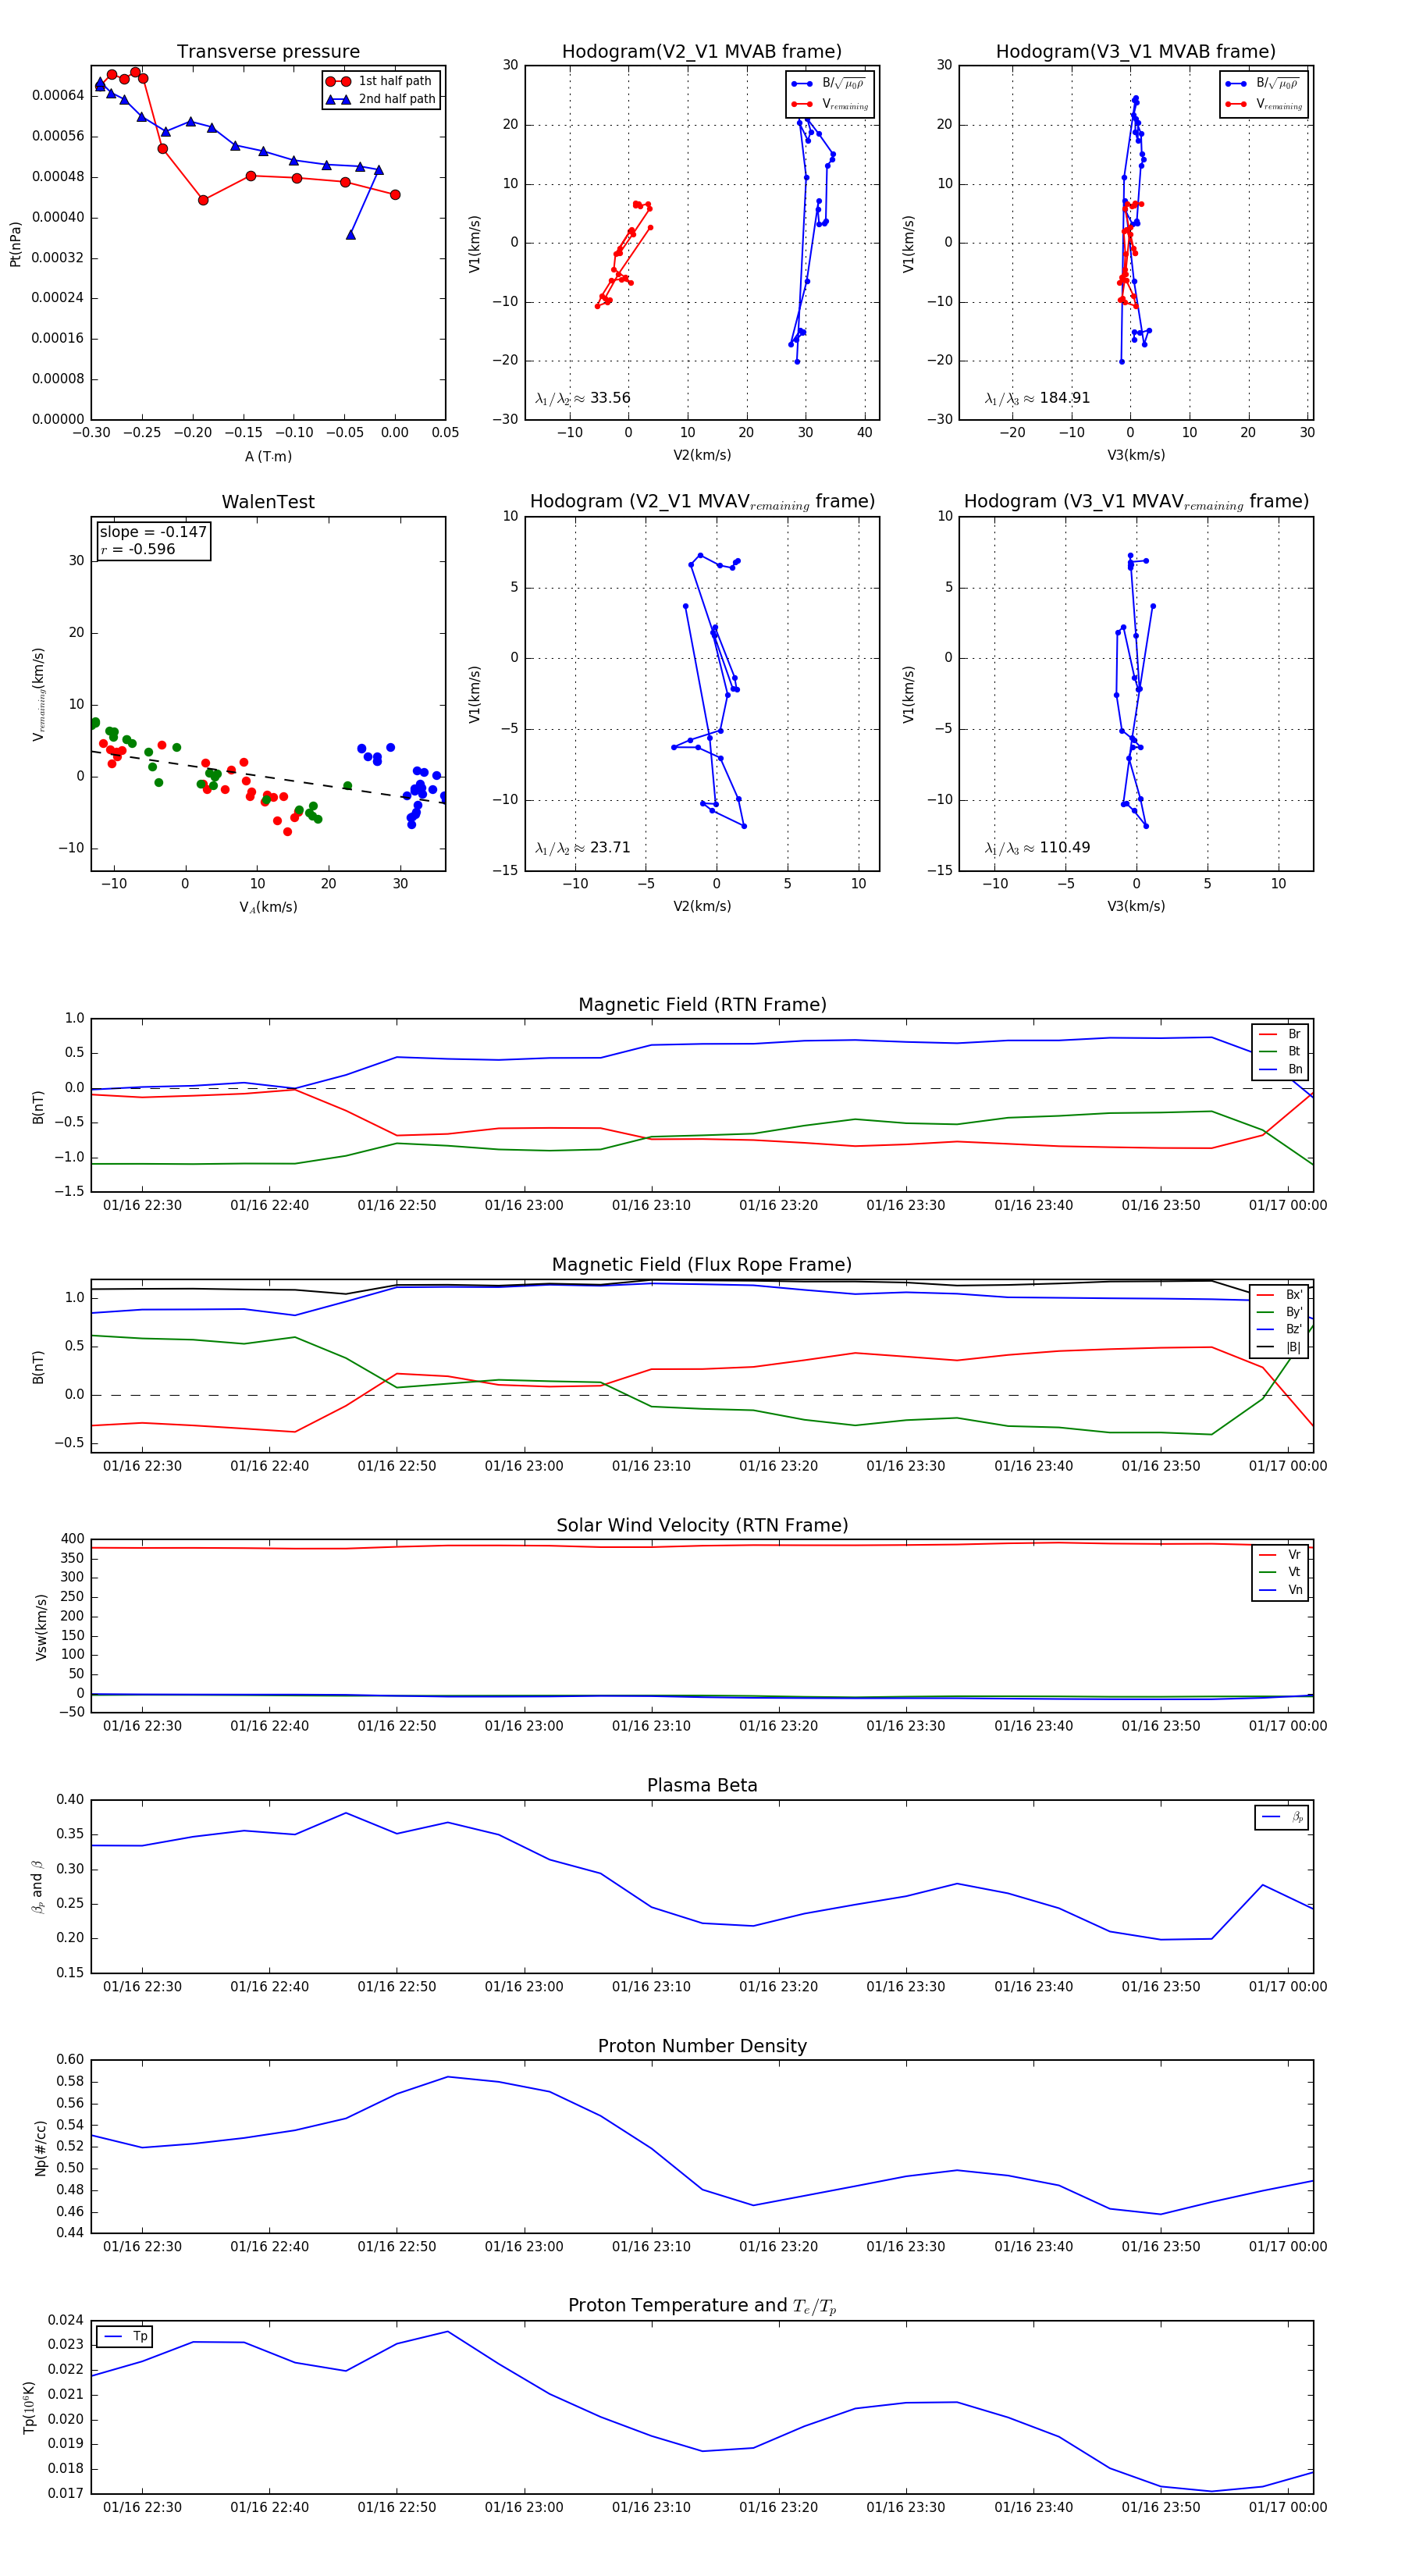The width and height of the screenshot is (1405, 2576).
Task: Click the 0.58 tick on the Proton Number Density y-axis
Action: [70, 2081]
